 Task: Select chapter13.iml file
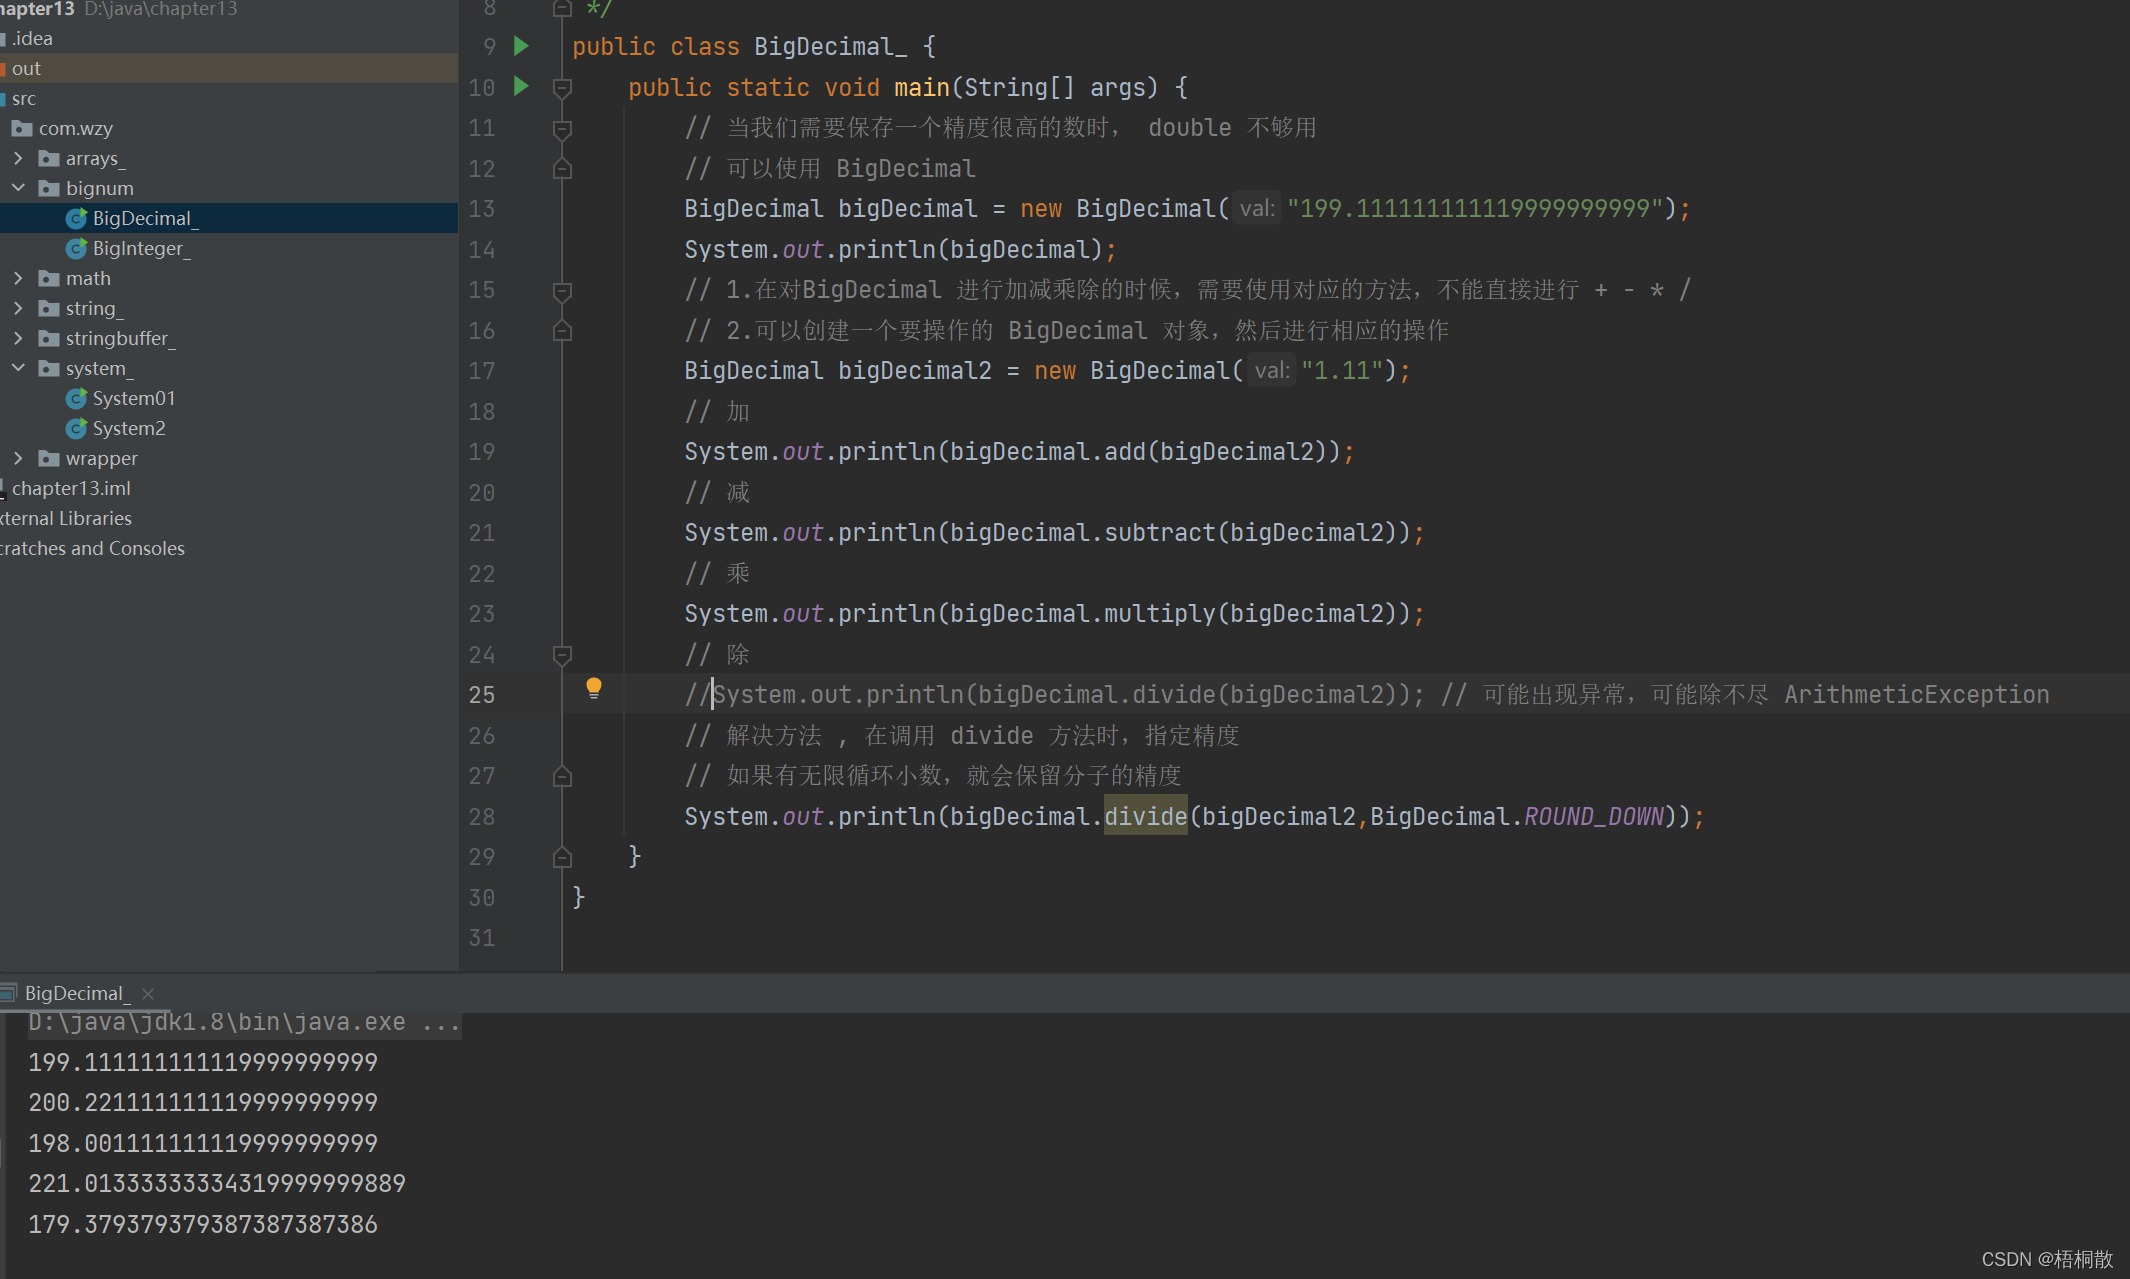(x=71, y=488)
